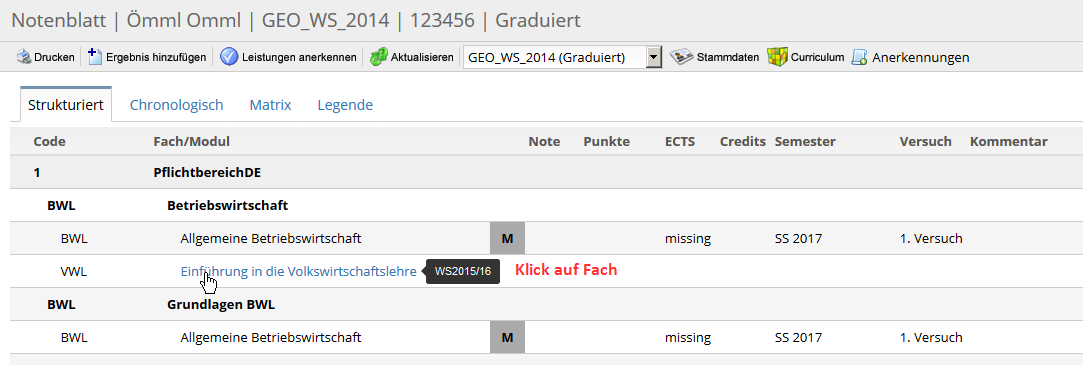Viewport: 1083px width, 365px height.
Task: Open Stammdaten via its icon
Action: (681, 57)
